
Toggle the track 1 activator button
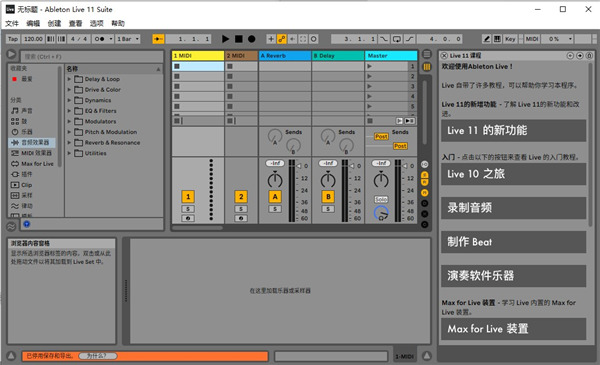188,197
